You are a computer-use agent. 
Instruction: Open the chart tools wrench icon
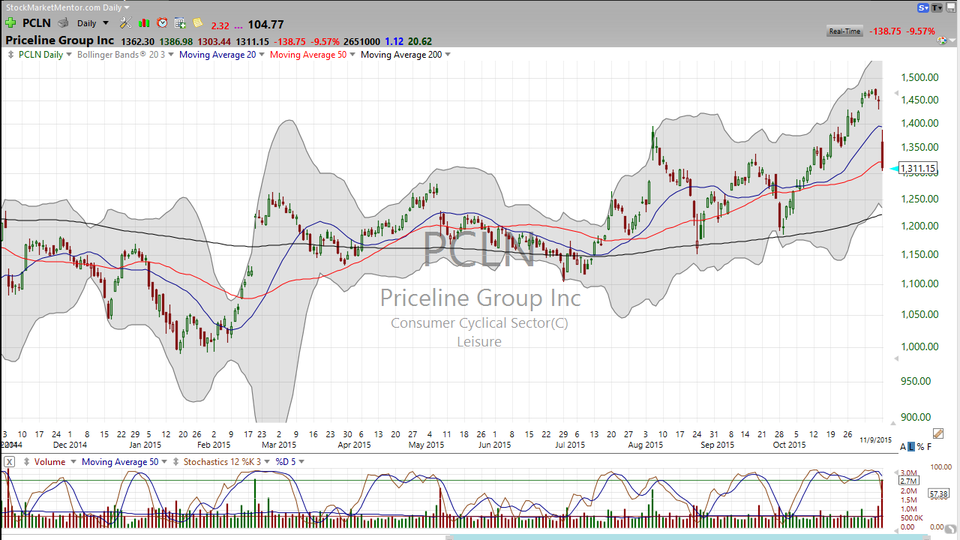pos(125,23)
